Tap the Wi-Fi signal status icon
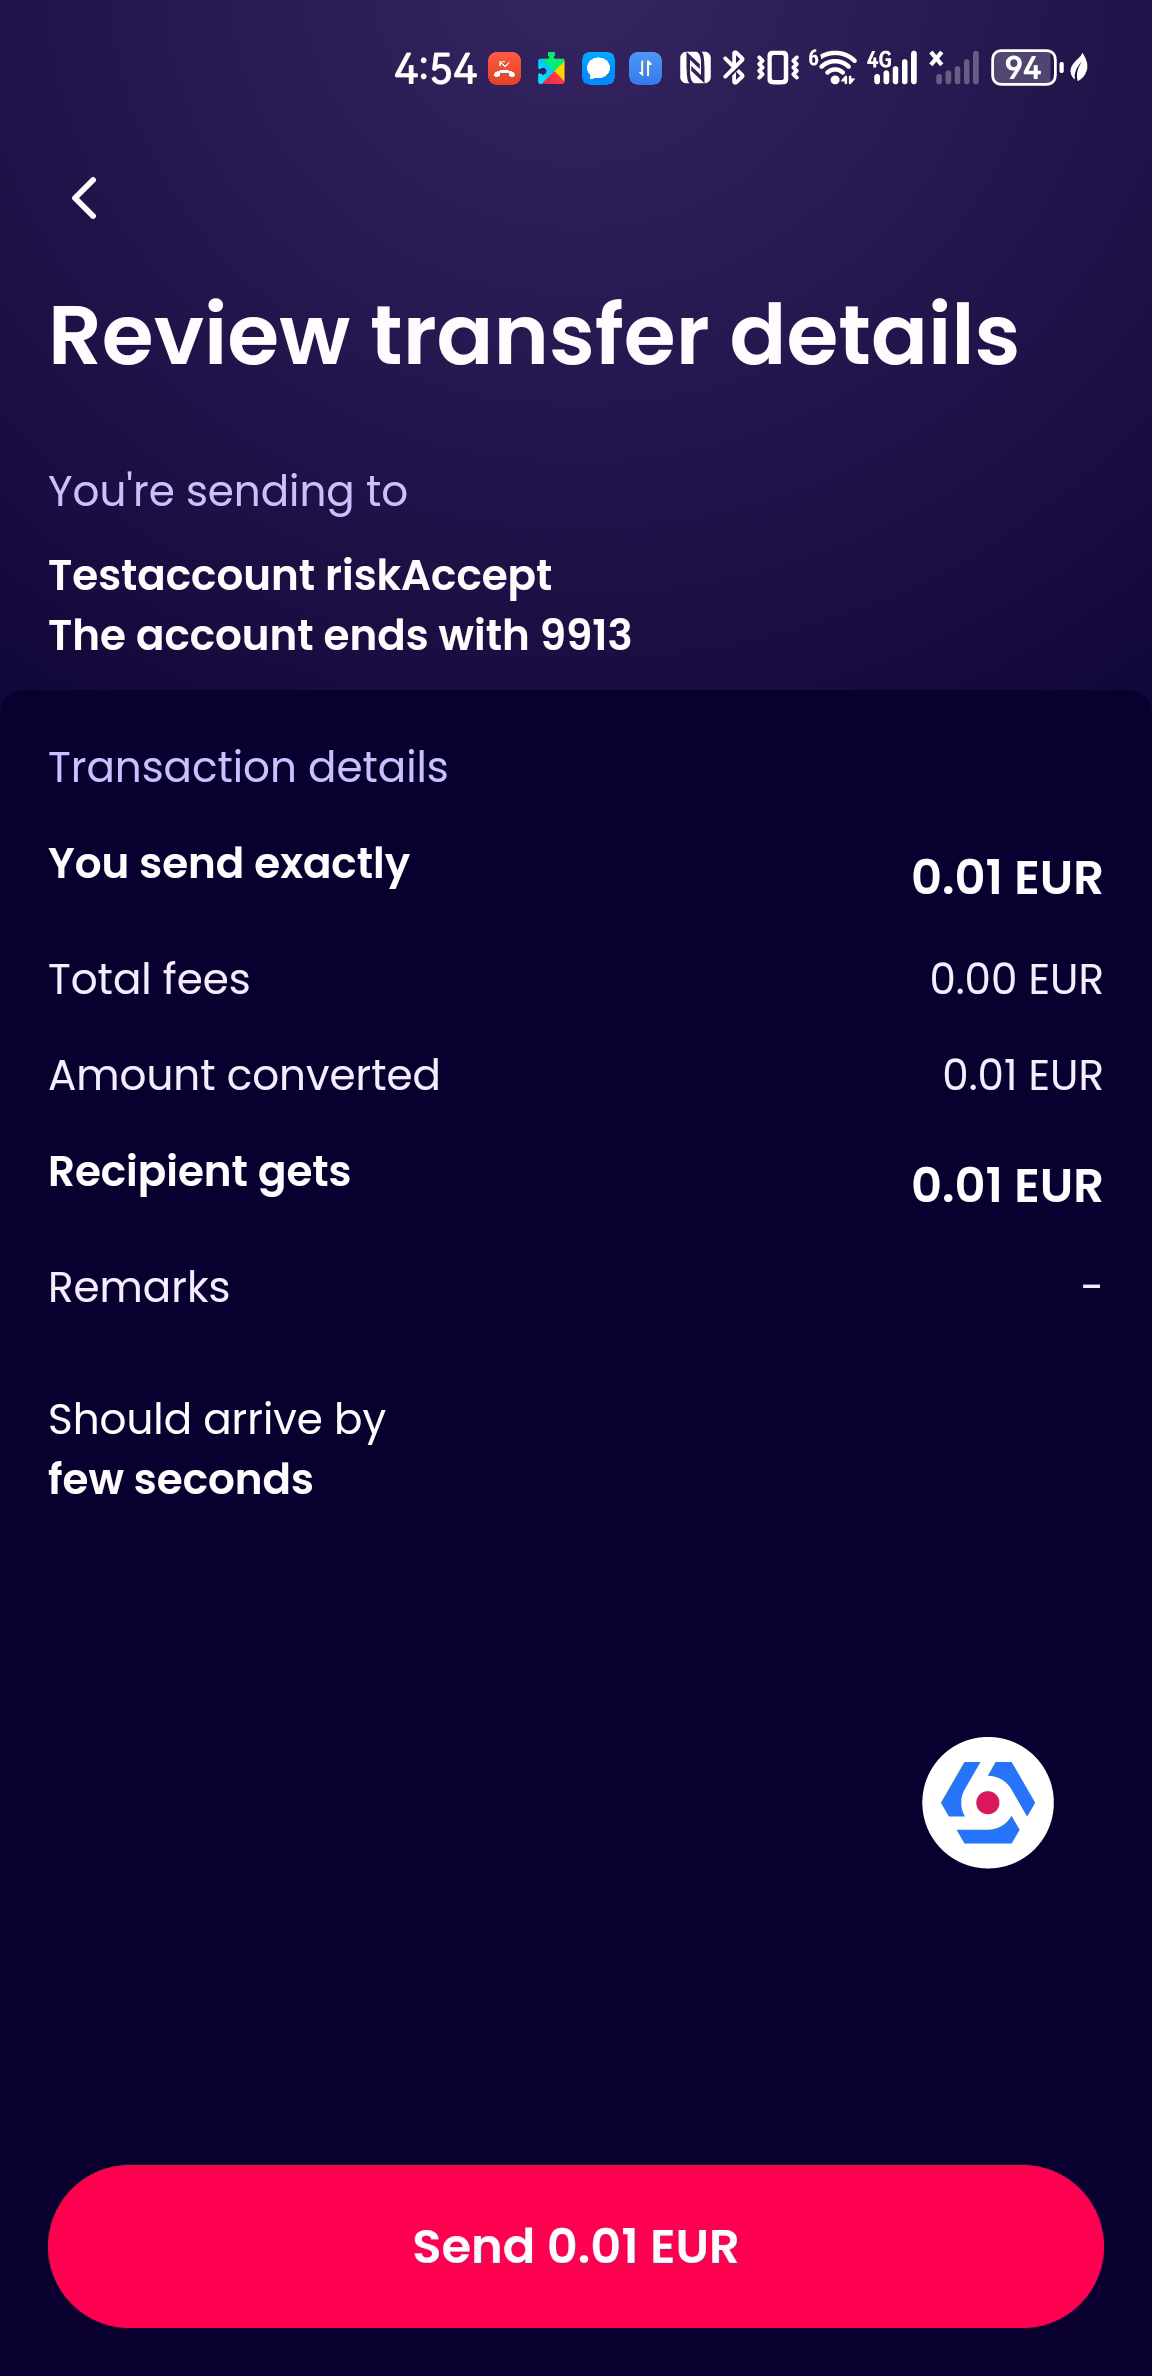 click(834, 68)
